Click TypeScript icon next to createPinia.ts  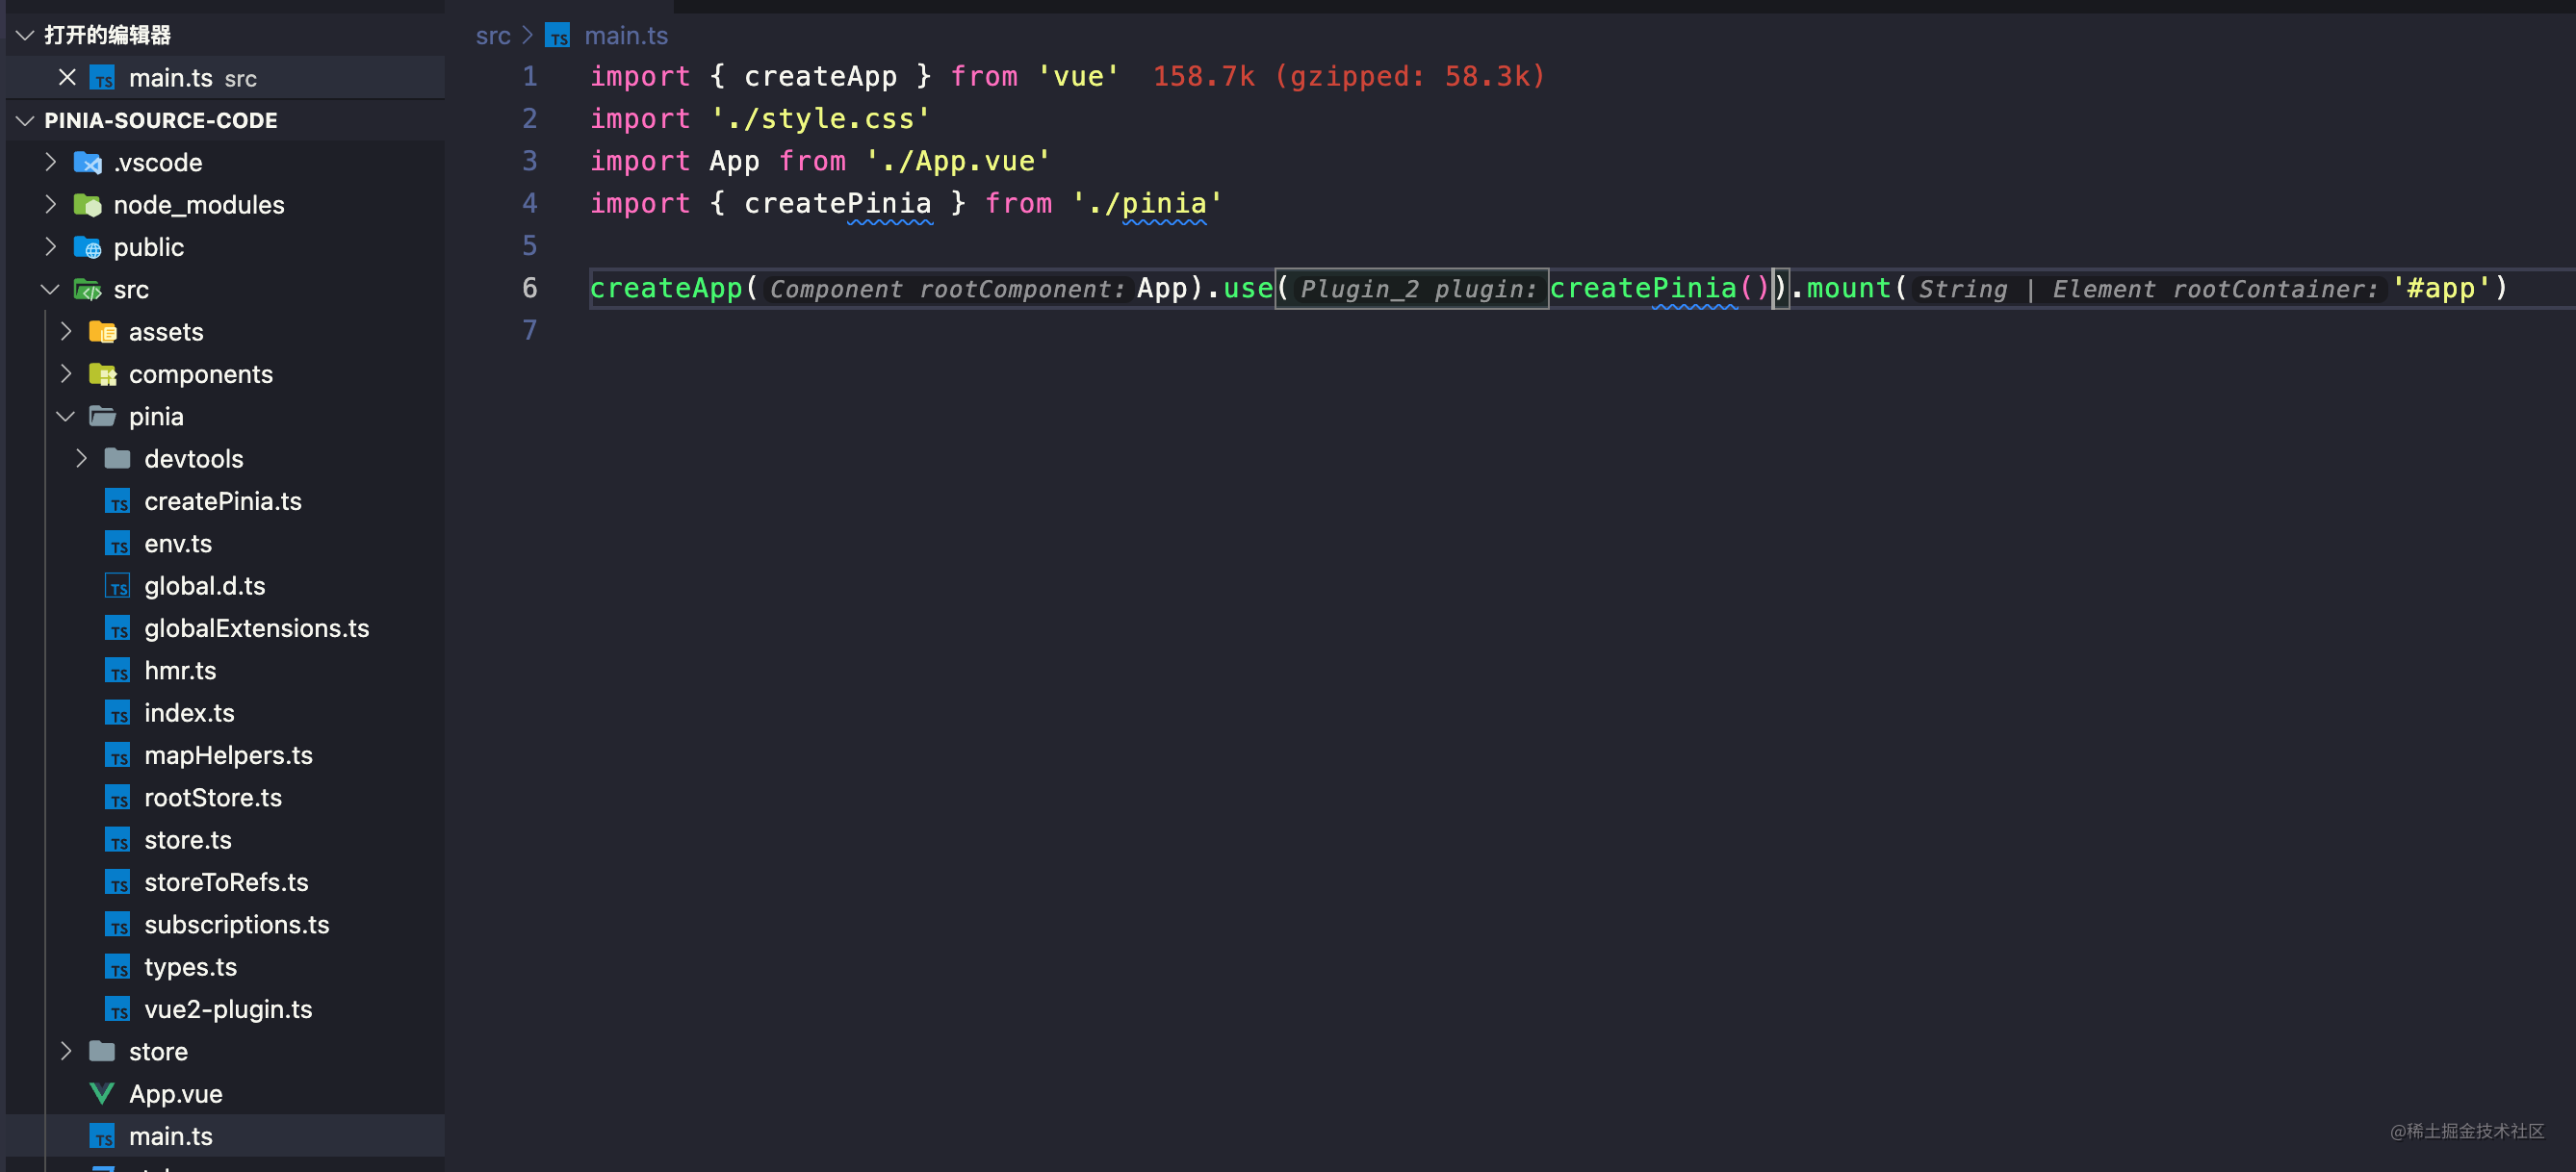[x=118, y=501]
